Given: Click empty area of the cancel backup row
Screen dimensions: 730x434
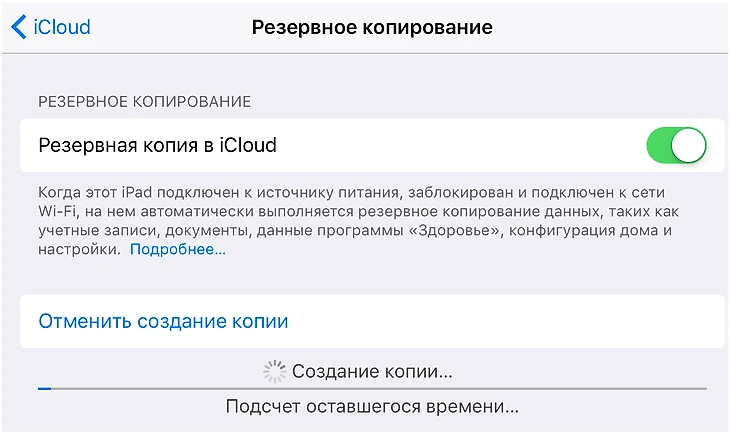Looking at the screenshot, I should pyautogui.click(x=503, y=321).
